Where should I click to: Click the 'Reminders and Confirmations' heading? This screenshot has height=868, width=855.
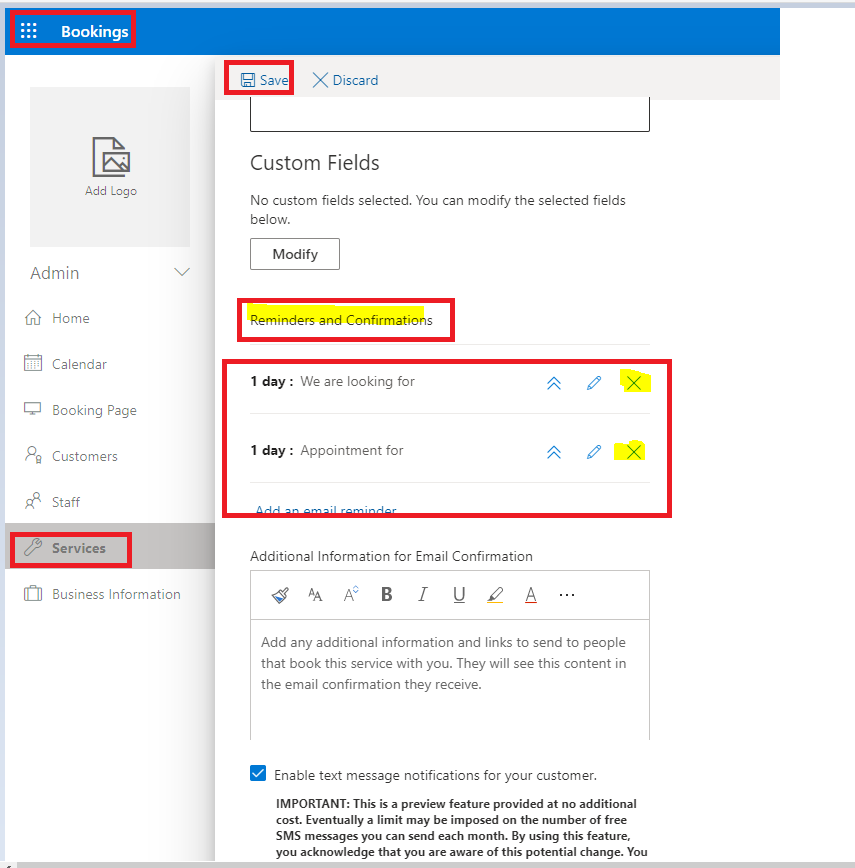(341, 320)
